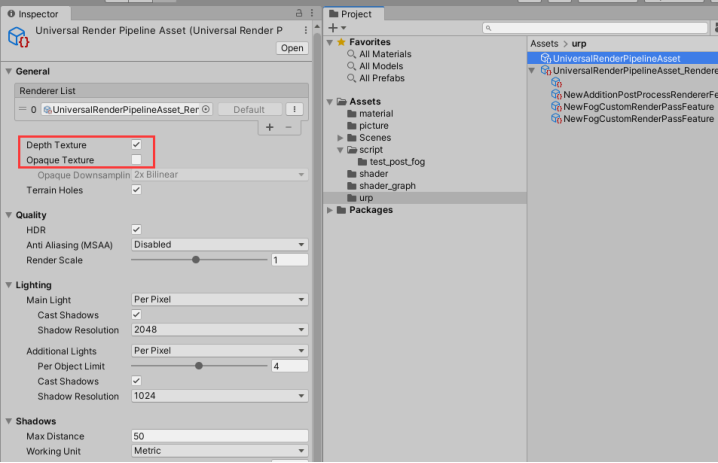This screenshot has height=463, width=718.
Task: Collapse the Quality section
Action: pos(9,215)
